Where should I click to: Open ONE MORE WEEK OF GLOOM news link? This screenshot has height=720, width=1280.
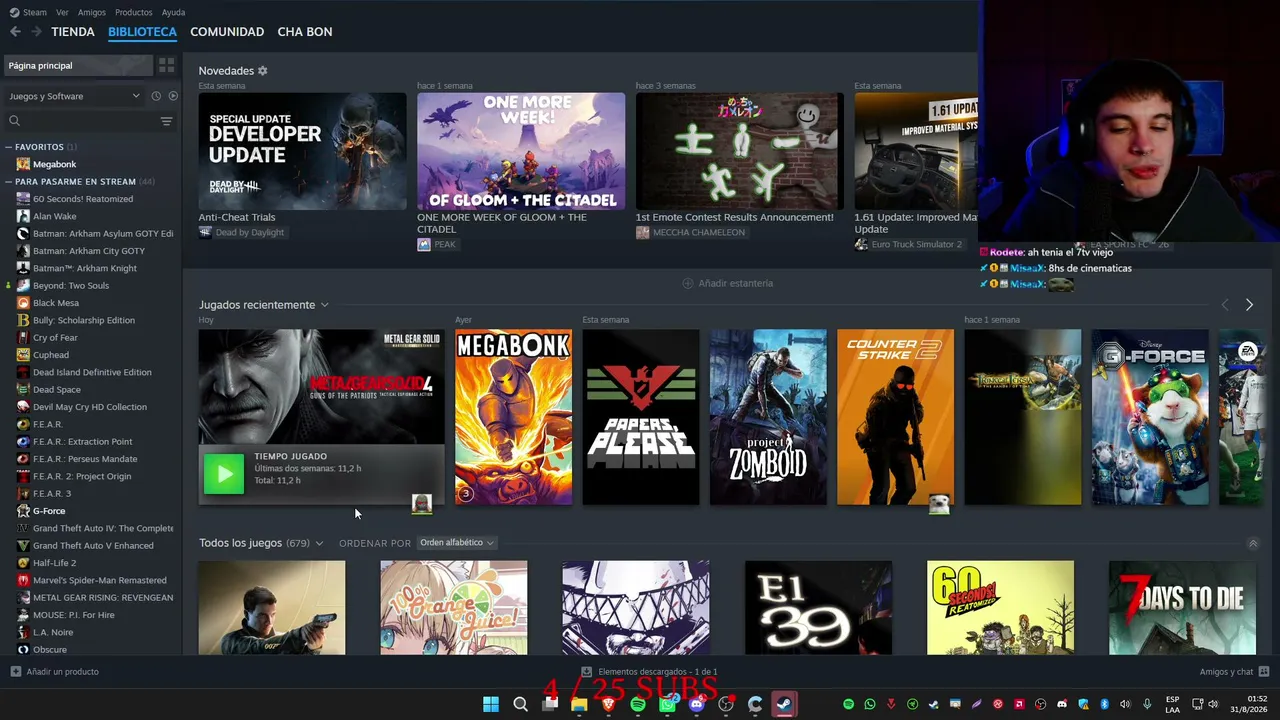(x=502, y=223)
